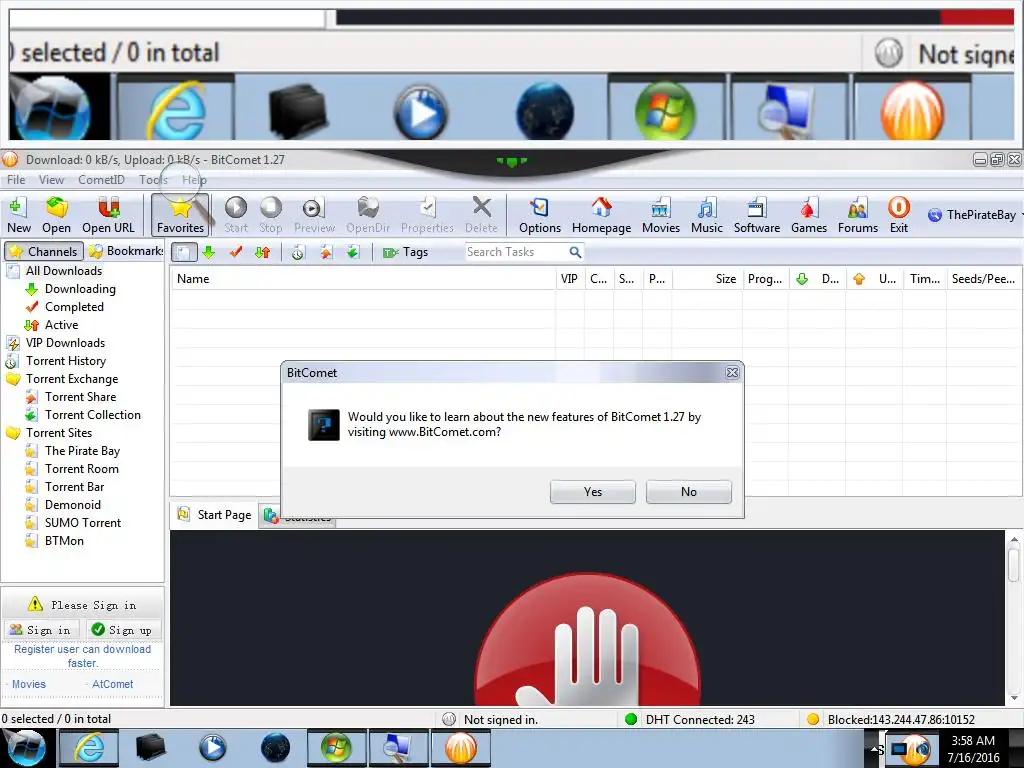Click No in the BitComet dialog
Screen dimensions: 1024x768
688,492
